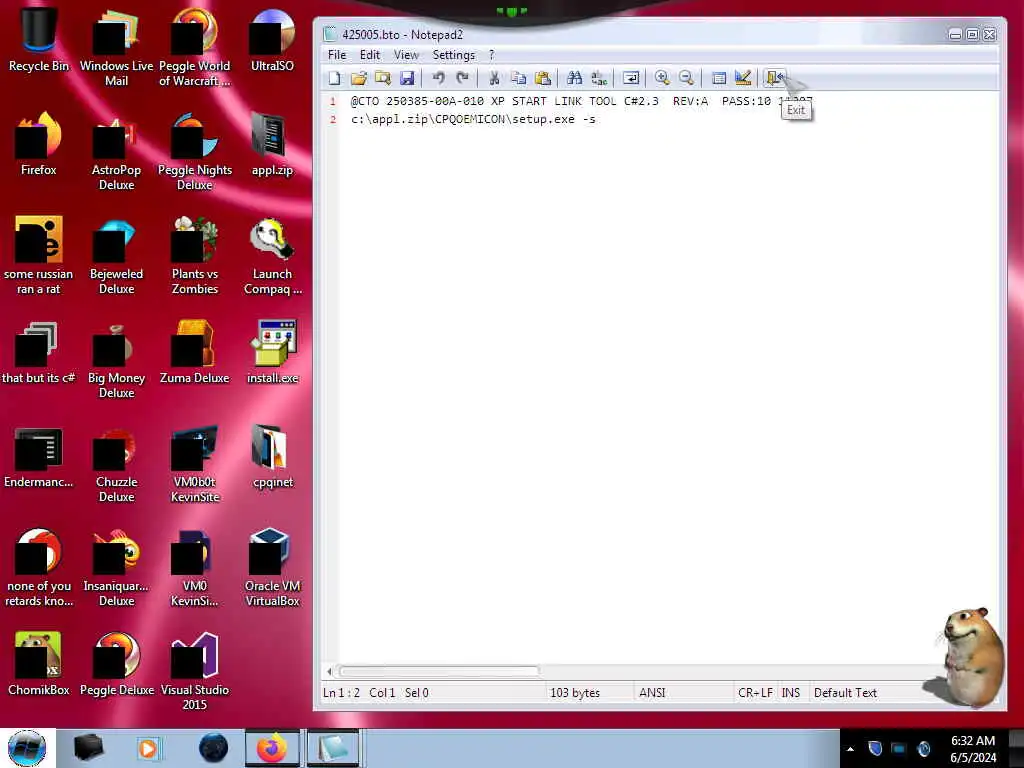Zoom in with the magnifier plus icon

662,78
